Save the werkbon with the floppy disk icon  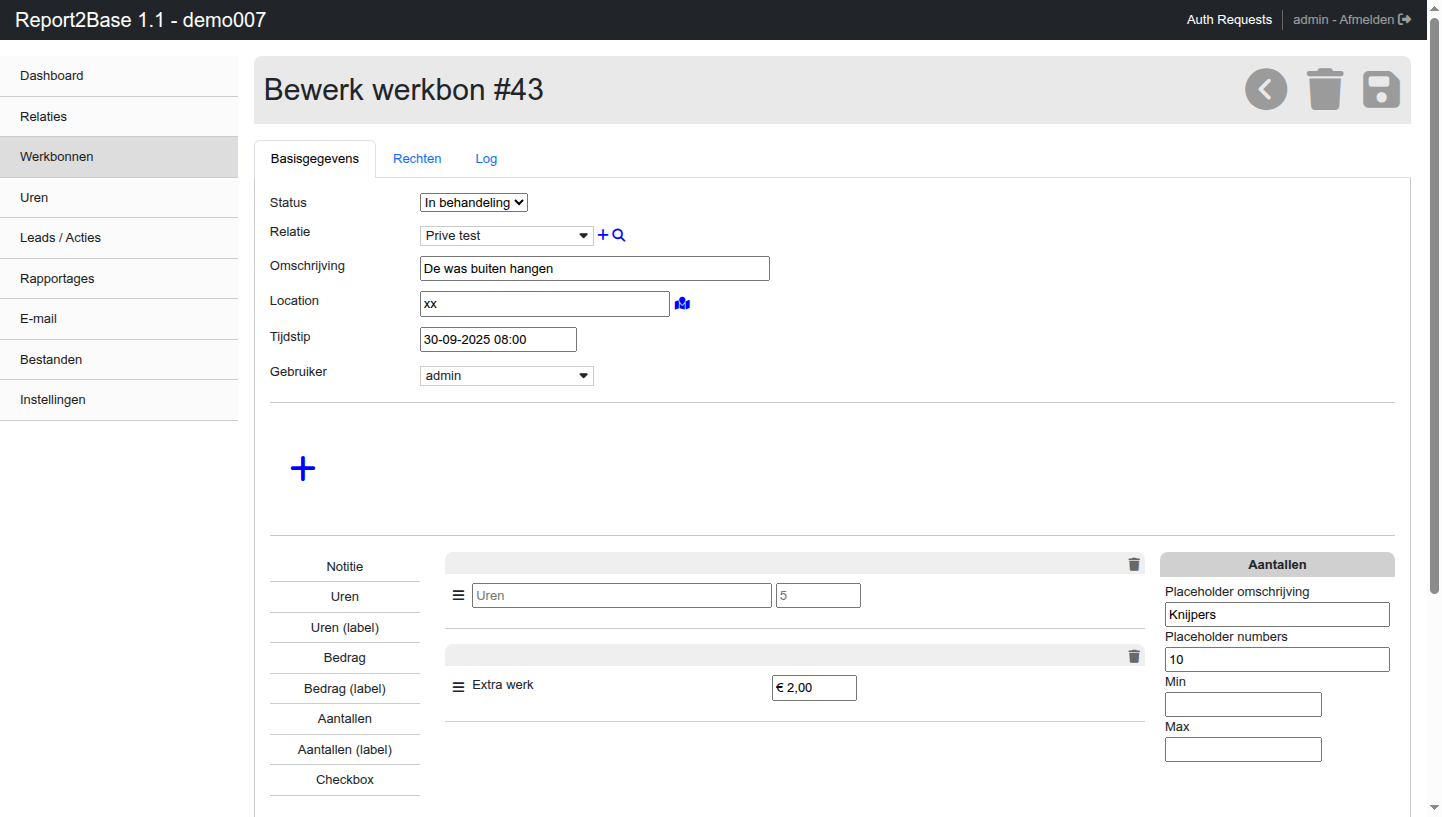[1381, 90]
